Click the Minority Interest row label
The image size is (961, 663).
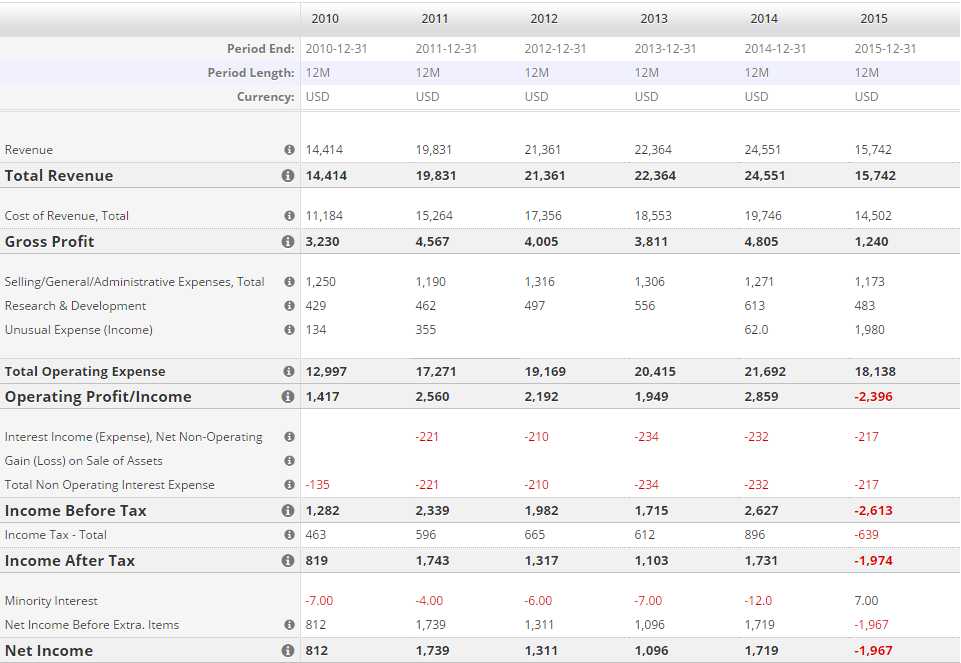point(51,601)
